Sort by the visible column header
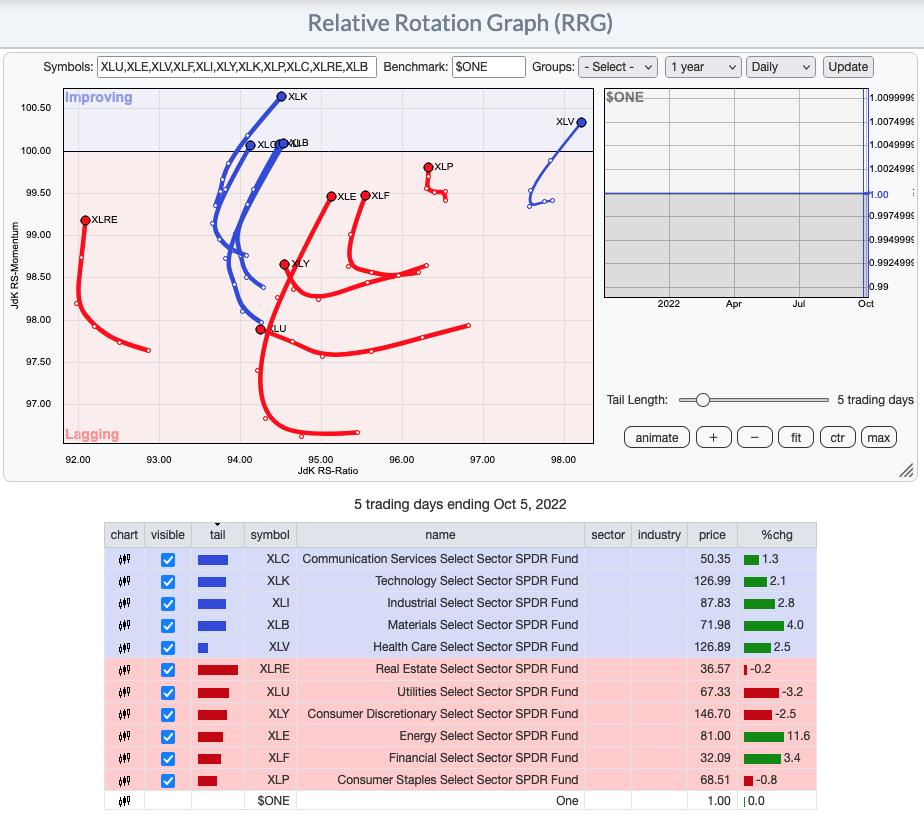 pos(168,535)
